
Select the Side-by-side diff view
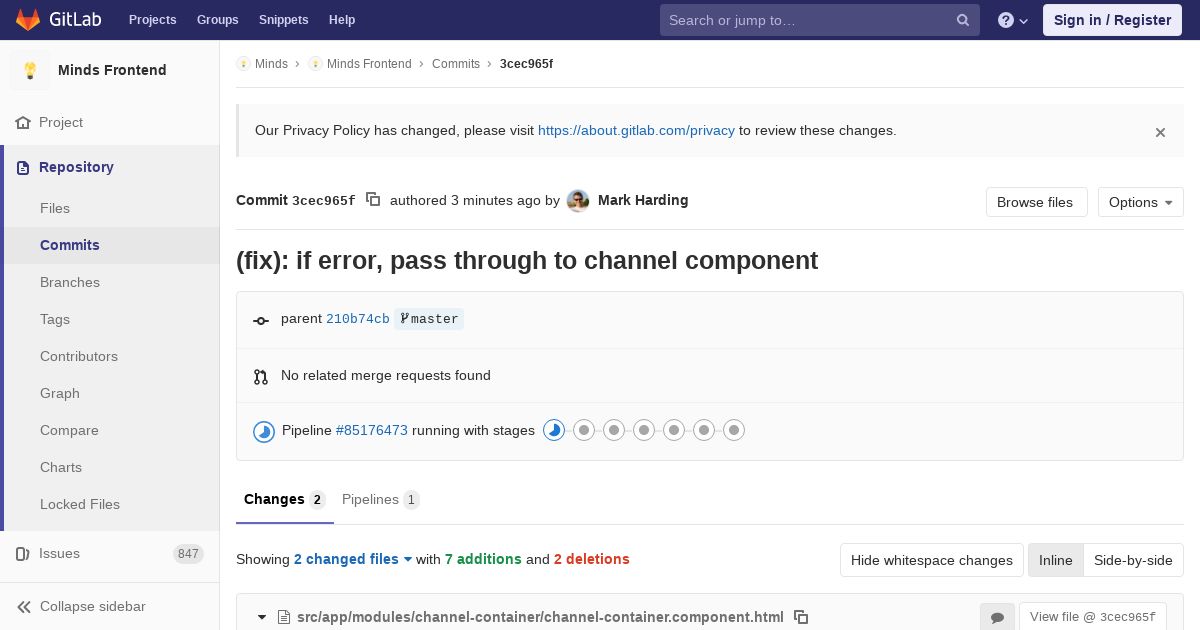click(x=1133, y=560)
